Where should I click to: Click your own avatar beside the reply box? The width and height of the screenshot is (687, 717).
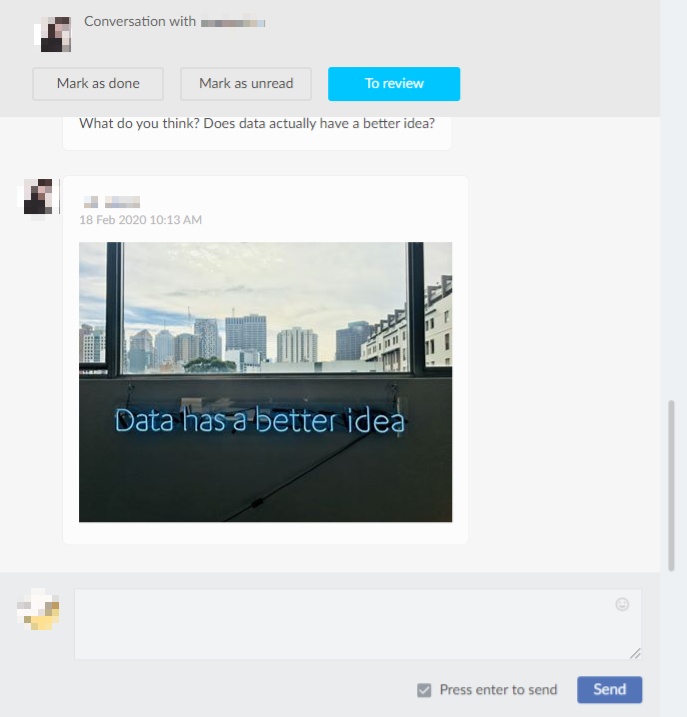tap(39, 609)
